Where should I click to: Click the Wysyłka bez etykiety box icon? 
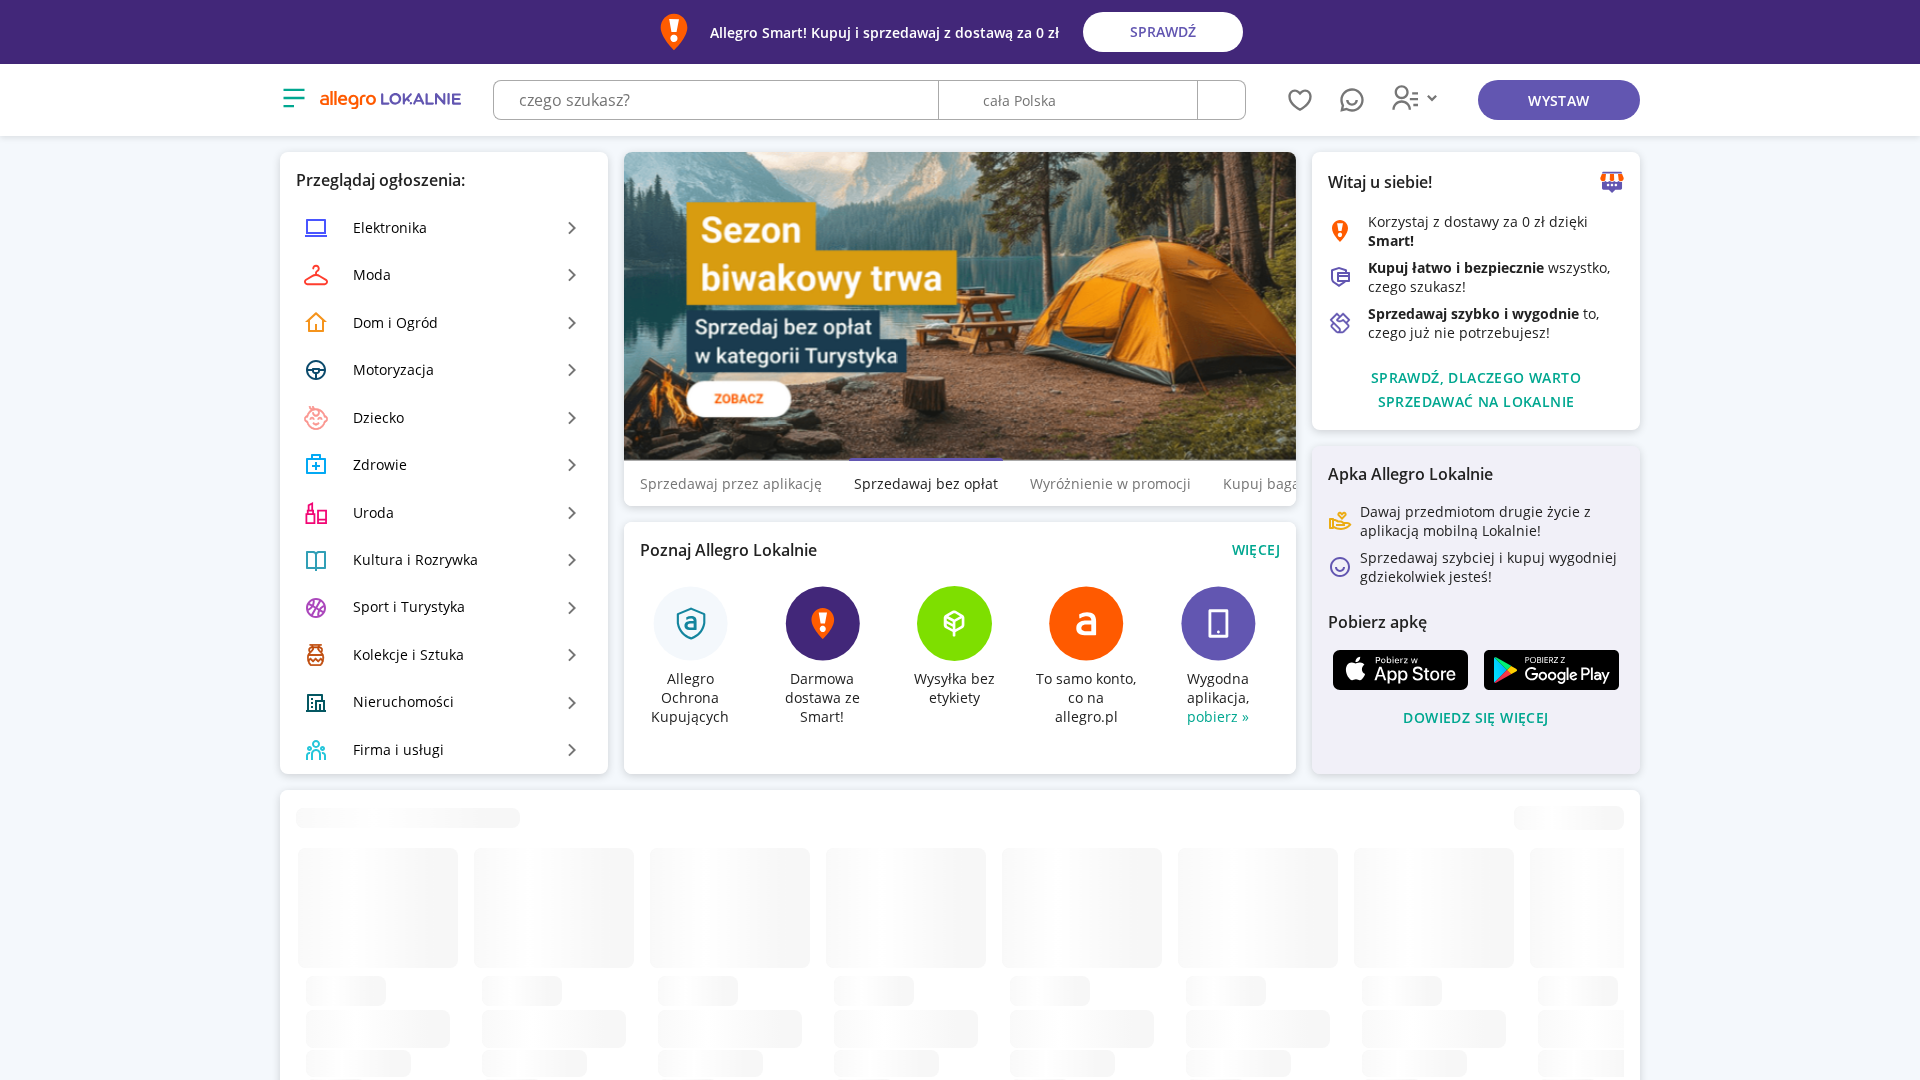[x=954, y=623]
